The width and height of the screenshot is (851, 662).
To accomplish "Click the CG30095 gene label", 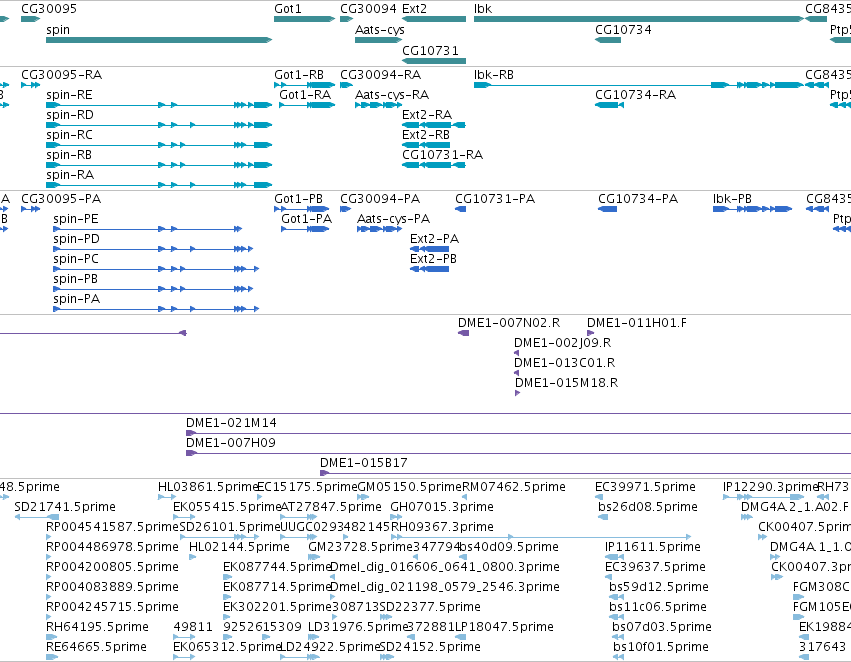I will [x=49, y=9].
